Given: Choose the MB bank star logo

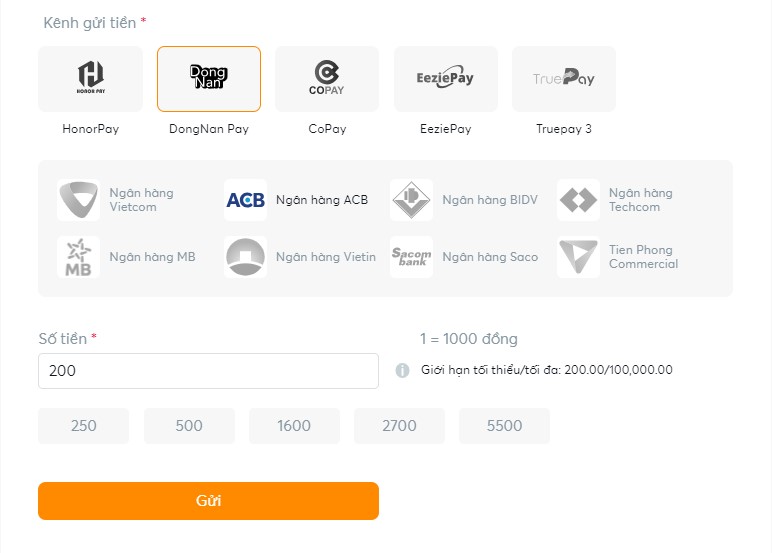Looking at the screenshot, I should [79, 257].
